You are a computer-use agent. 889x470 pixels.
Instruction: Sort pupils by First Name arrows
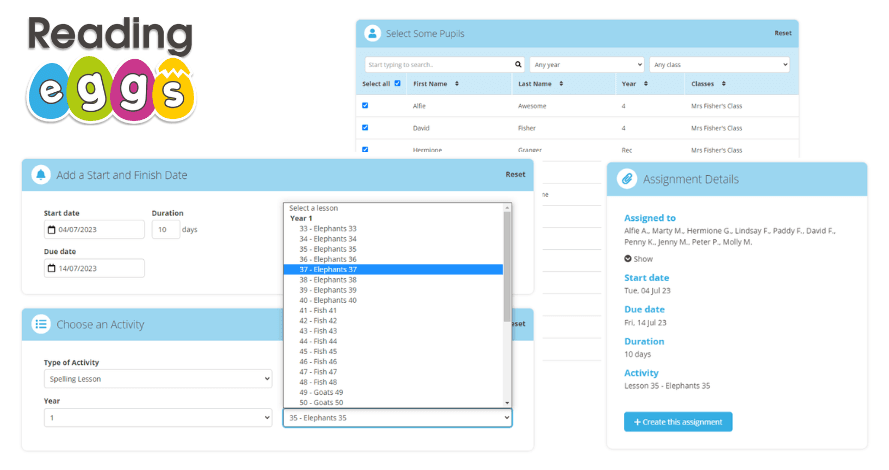tap(457, 84)
